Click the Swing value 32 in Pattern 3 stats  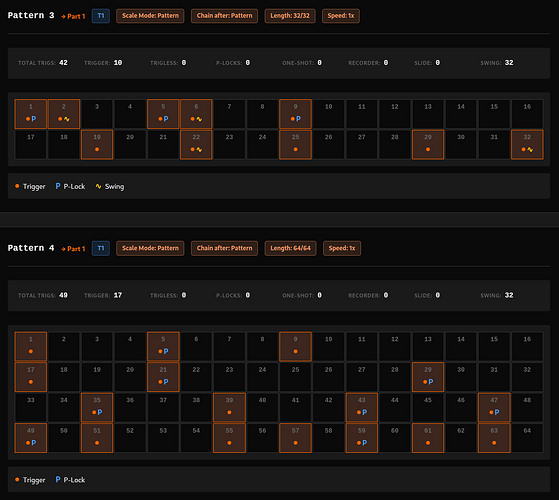pos(509,63)
